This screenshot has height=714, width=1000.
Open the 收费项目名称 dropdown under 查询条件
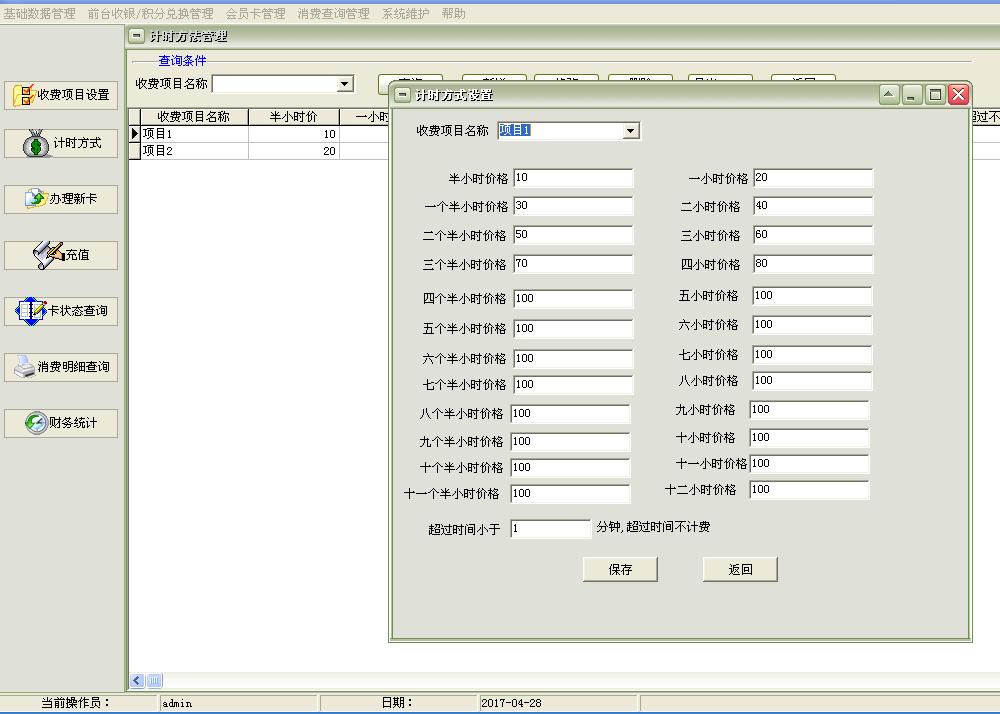click(x=345, y=85)
